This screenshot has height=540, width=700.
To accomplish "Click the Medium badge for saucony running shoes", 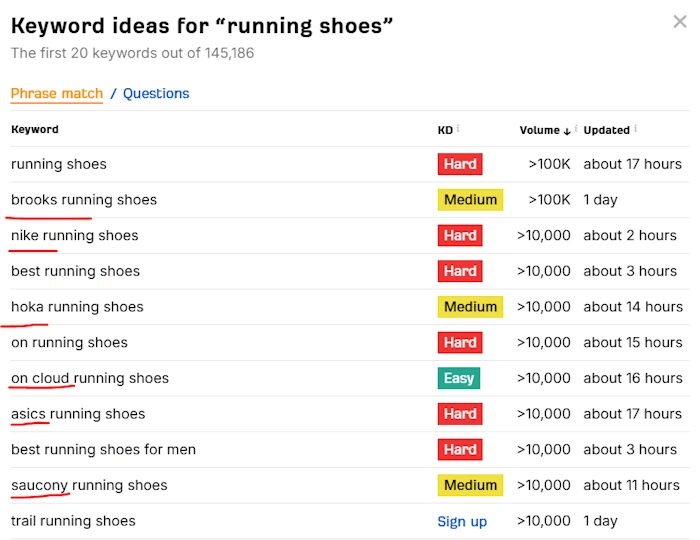I will pos(470,485).
